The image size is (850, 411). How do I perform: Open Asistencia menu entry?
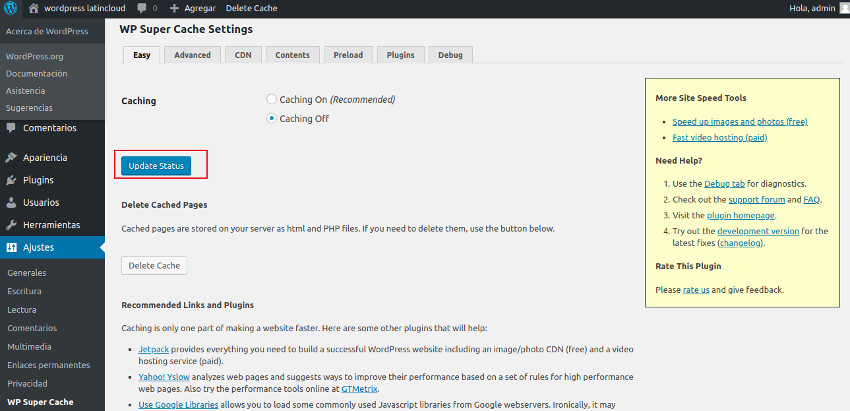point(25,91)
